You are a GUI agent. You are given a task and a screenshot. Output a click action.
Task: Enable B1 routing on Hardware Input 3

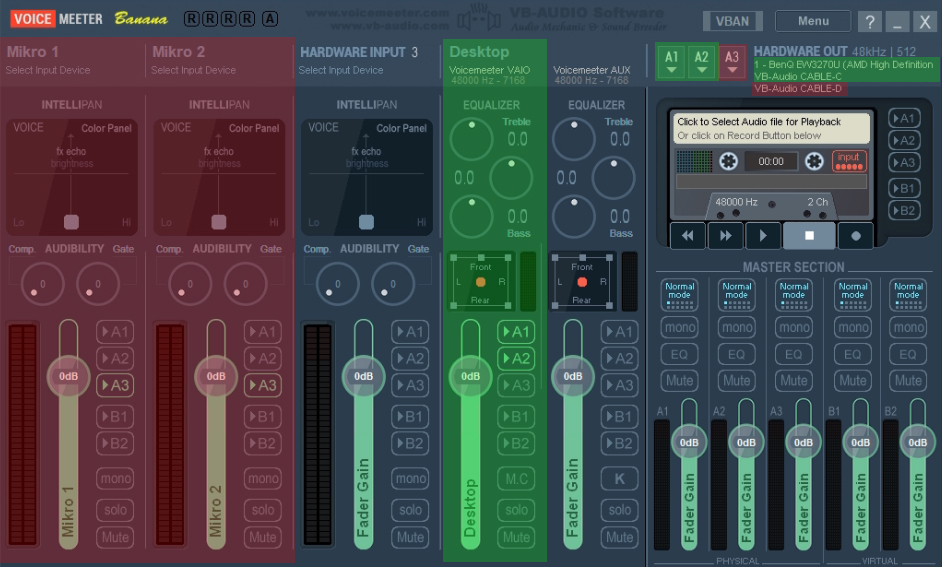pos(410,416)
